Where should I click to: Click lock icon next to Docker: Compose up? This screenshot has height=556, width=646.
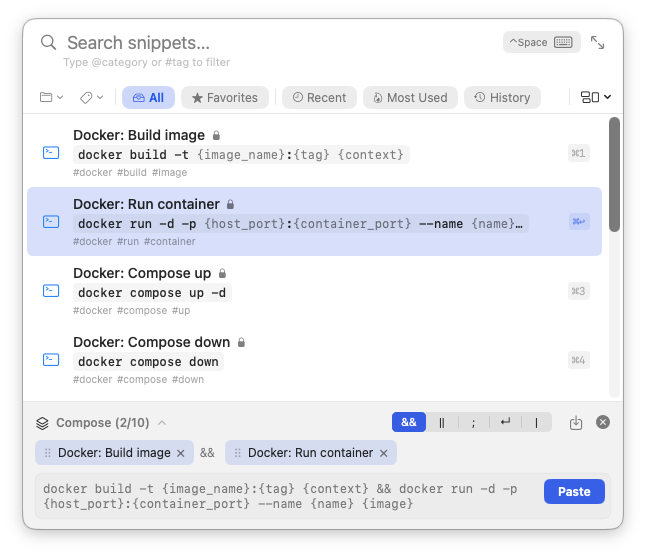pos(222,273)
